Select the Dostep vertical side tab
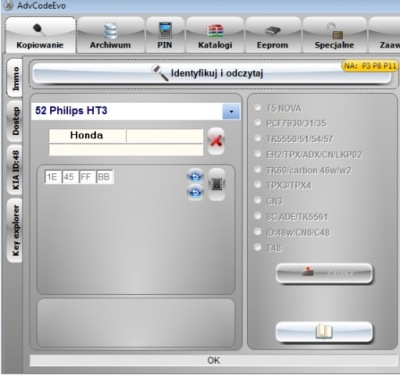Screen dimensions: 400x377 (x=15, y=121)
